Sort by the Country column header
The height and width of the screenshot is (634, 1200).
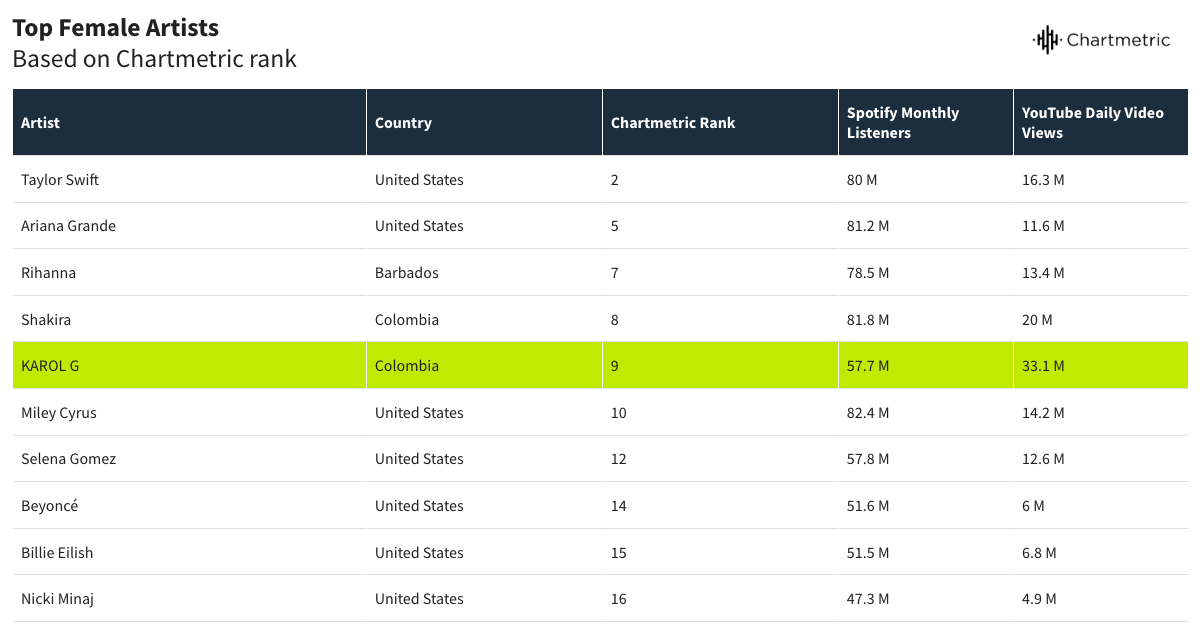(403, 123)
